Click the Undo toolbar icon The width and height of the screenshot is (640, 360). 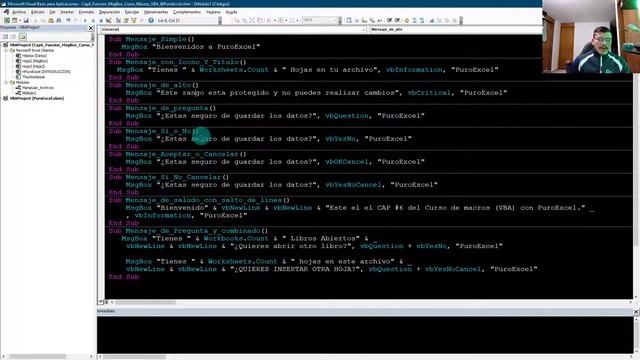coord(68,20)
